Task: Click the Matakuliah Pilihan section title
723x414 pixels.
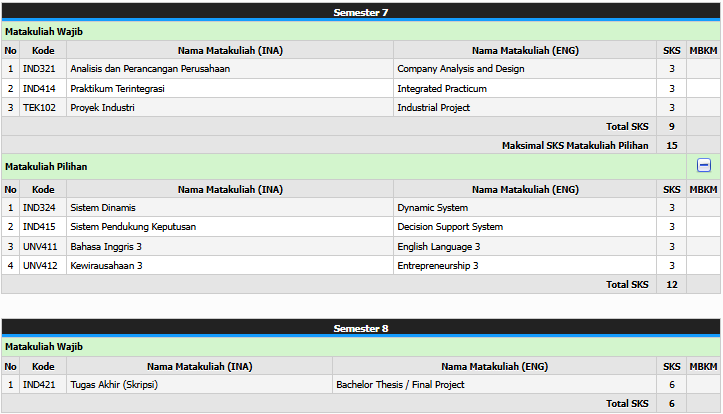Action: point(46,166)
